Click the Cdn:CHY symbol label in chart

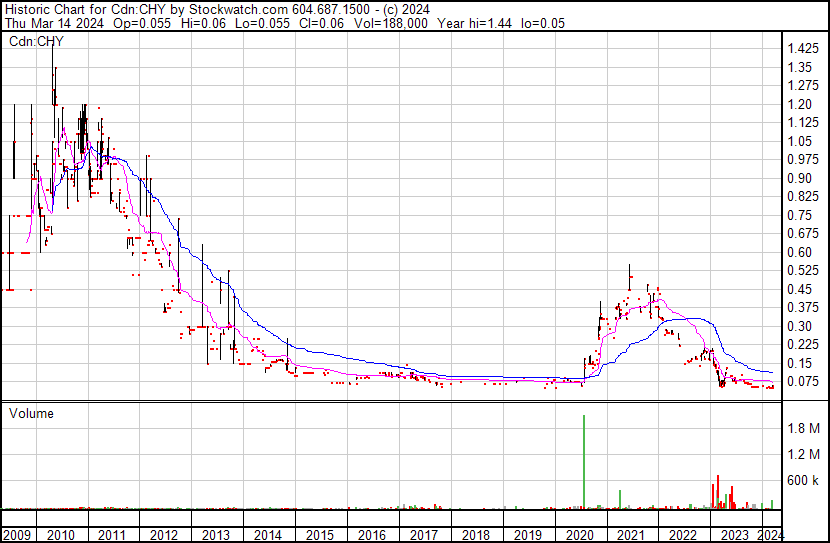[x=36, y=42]
